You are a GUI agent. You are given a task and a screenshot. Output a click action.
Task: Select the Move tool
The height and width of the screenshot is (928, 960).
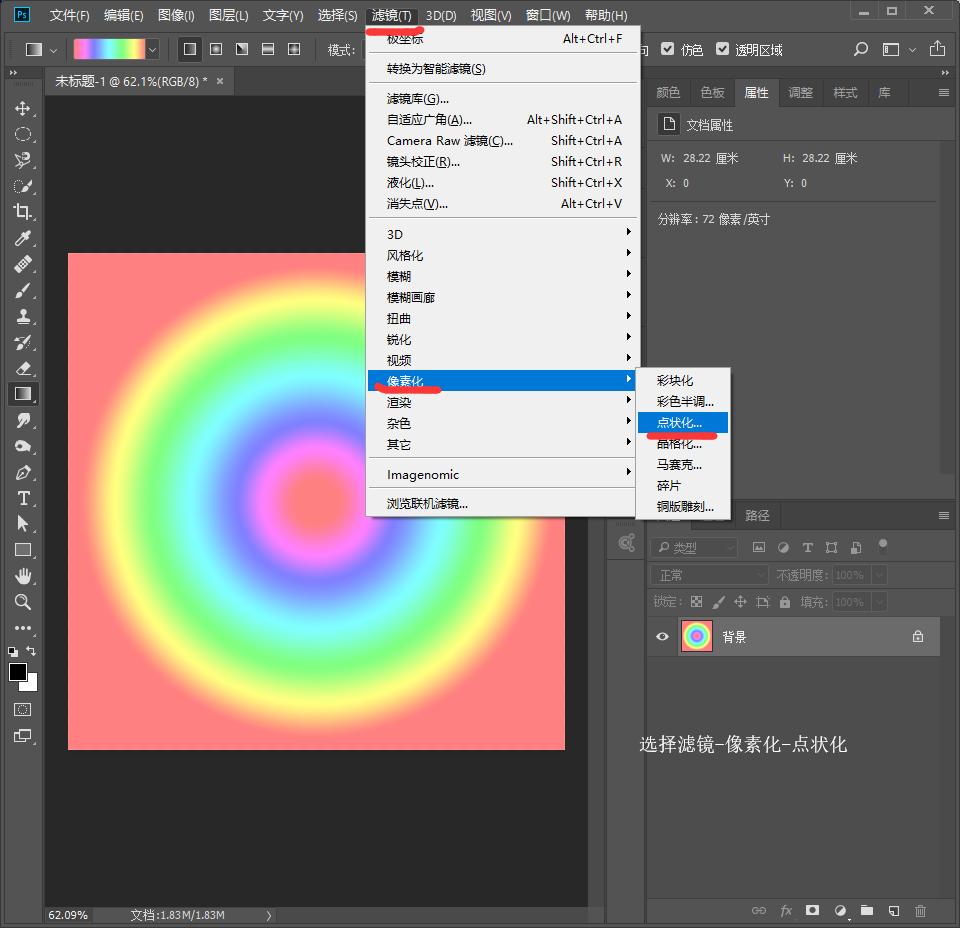(x=22, y=108)
